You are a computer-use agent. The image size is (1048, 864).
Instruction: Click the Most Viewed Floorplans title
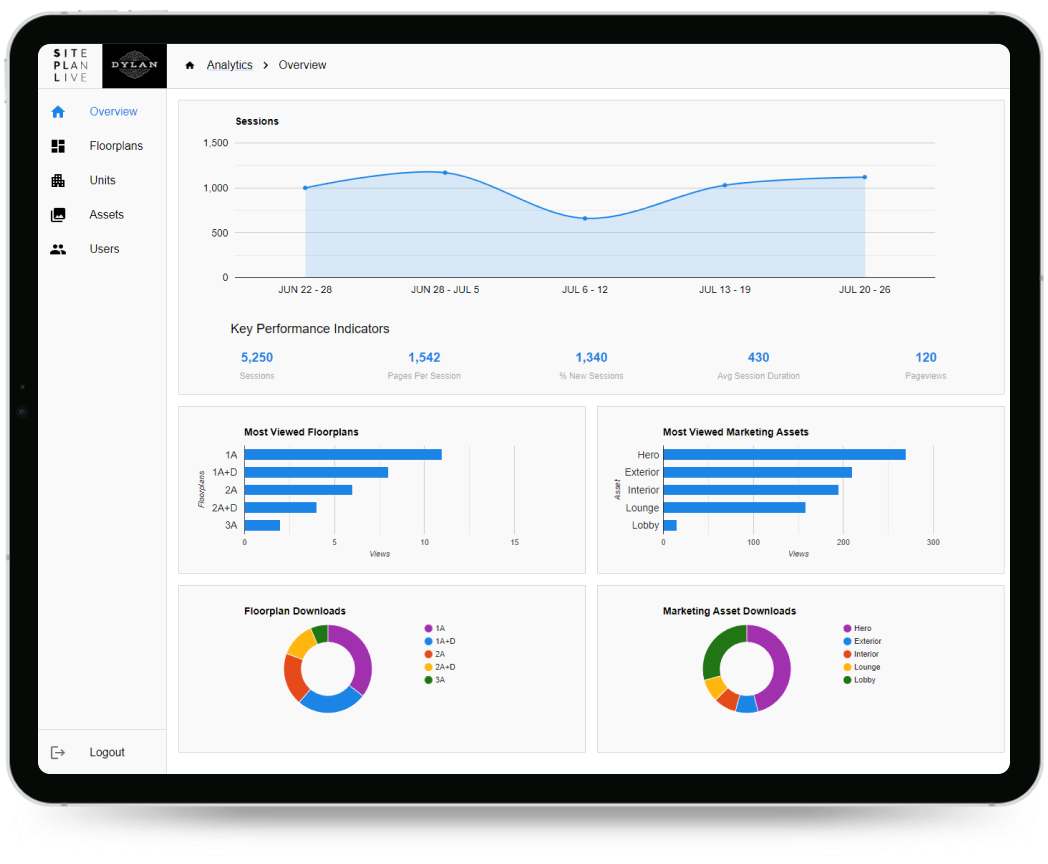(x=301, y=432)
